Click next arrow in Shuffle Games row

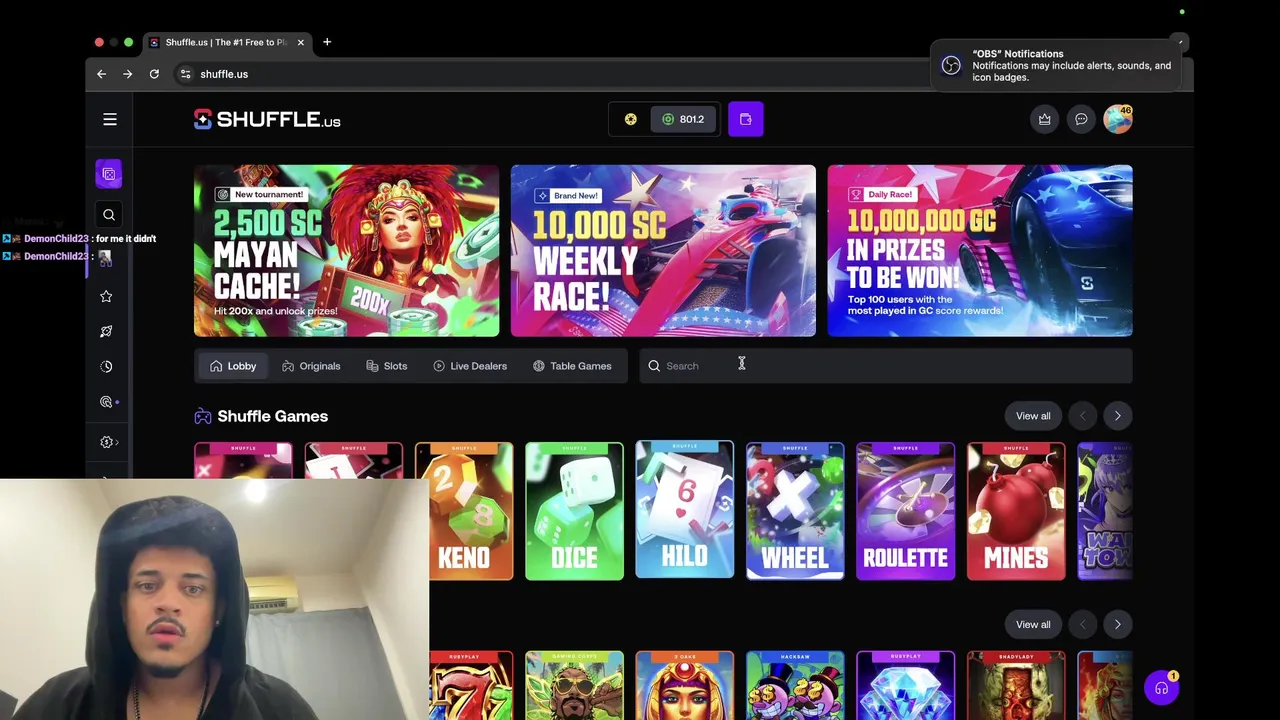pyautogui.click(x=1117, y=416)
